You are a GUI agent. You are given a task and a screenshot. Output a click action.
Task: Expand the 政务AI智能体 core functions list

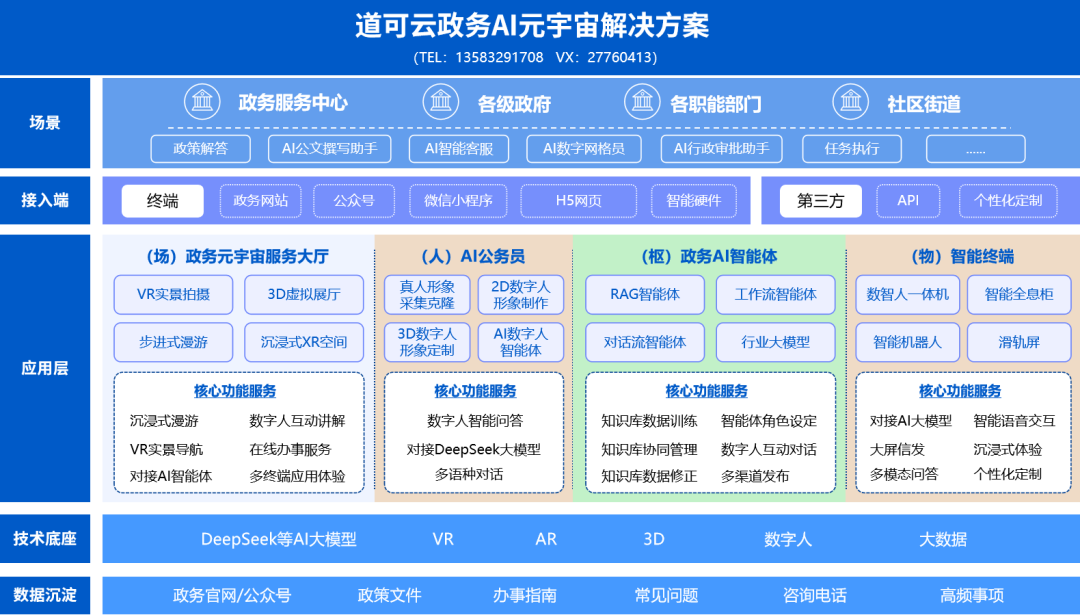(706, 390)
